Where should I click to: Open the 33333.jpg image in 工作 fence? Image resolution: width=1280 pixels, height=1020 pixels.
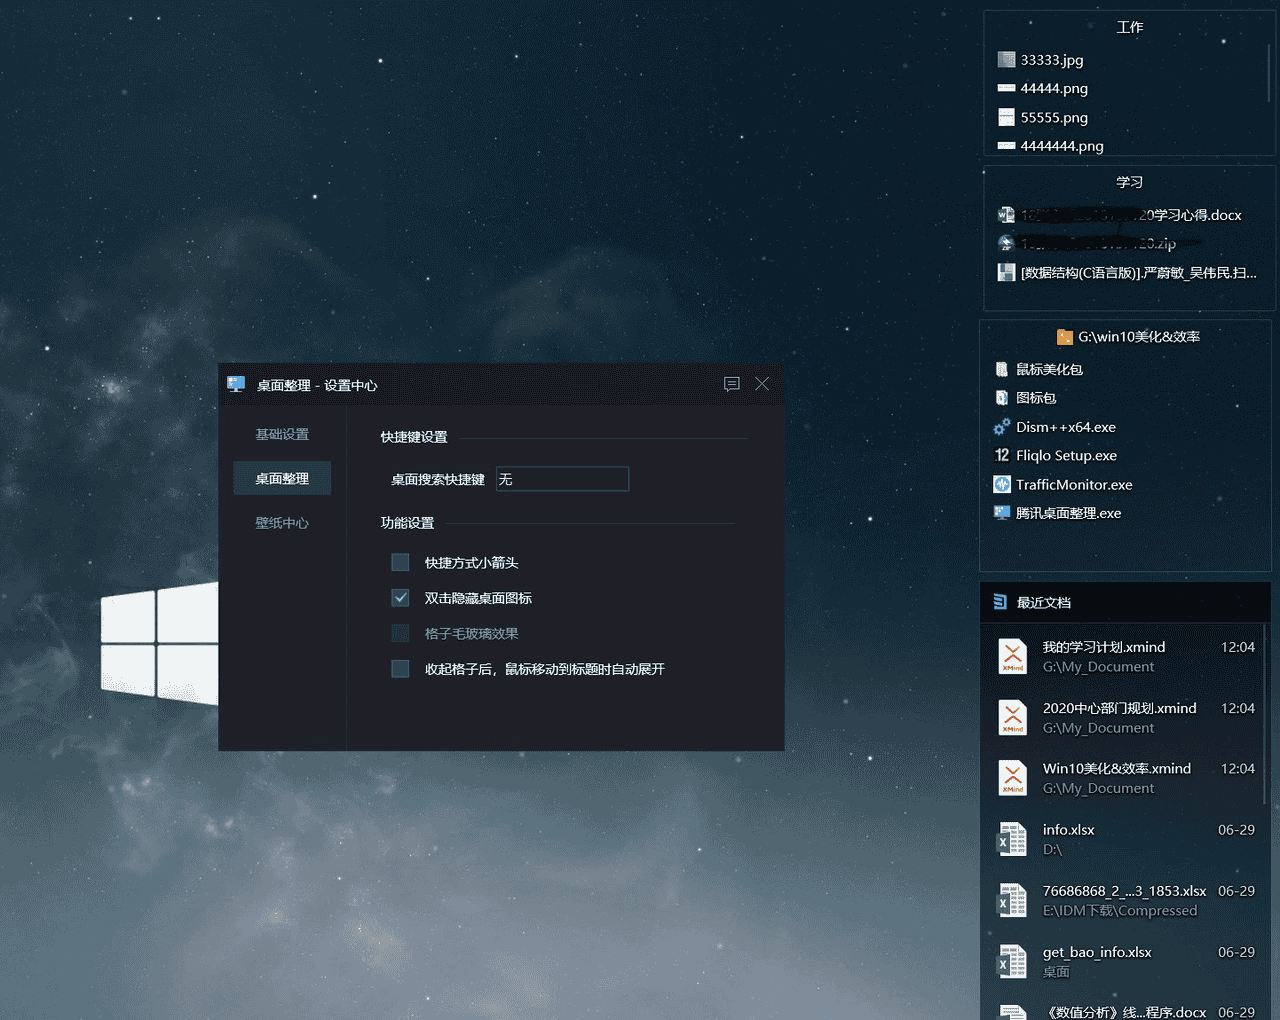click(x=1050, y=59)
